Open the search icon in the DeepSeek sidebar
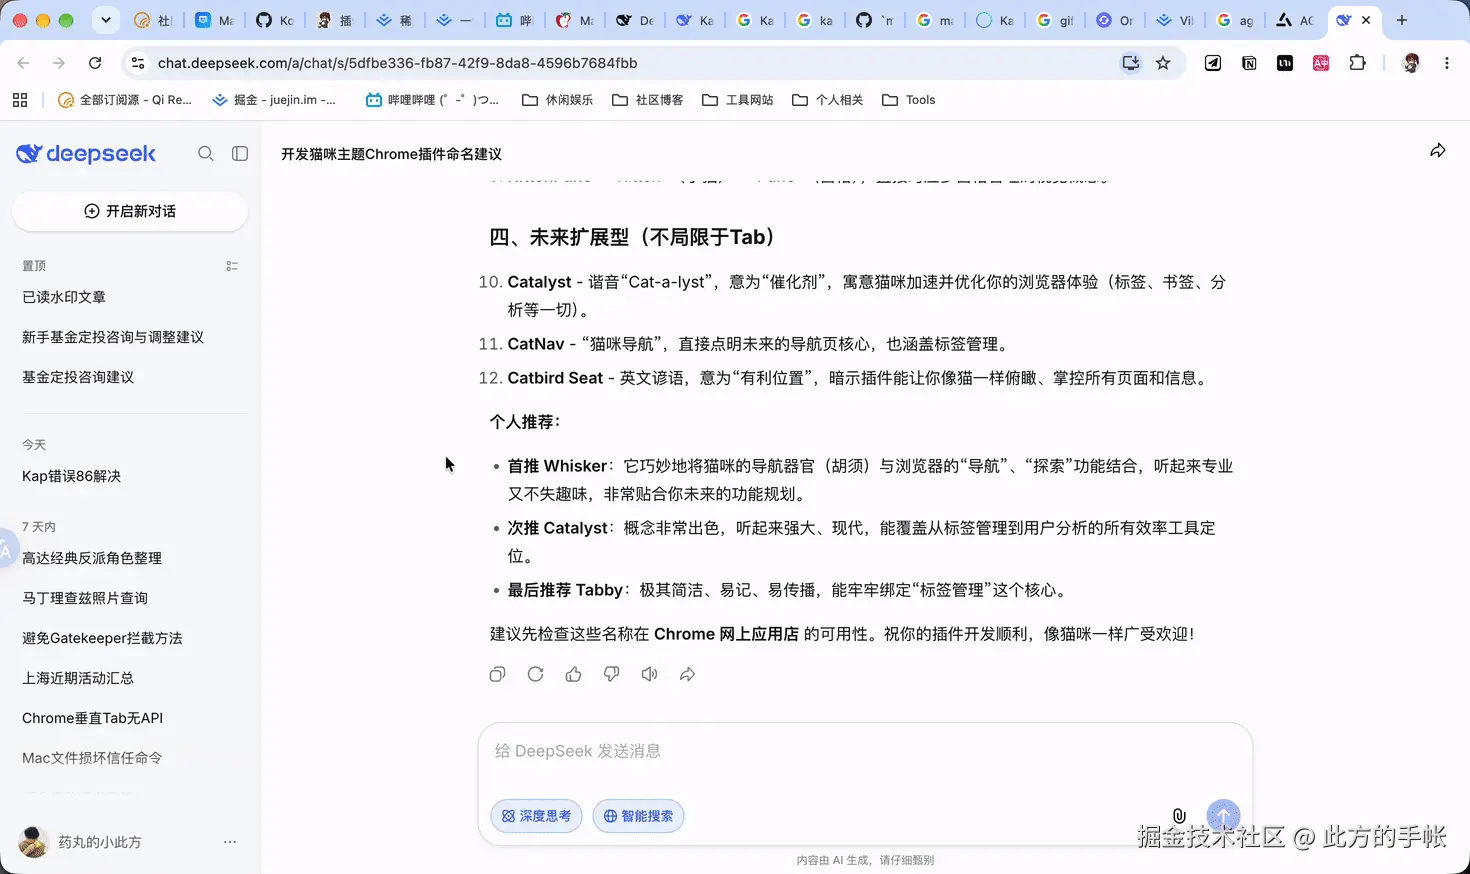 [206, 154]
